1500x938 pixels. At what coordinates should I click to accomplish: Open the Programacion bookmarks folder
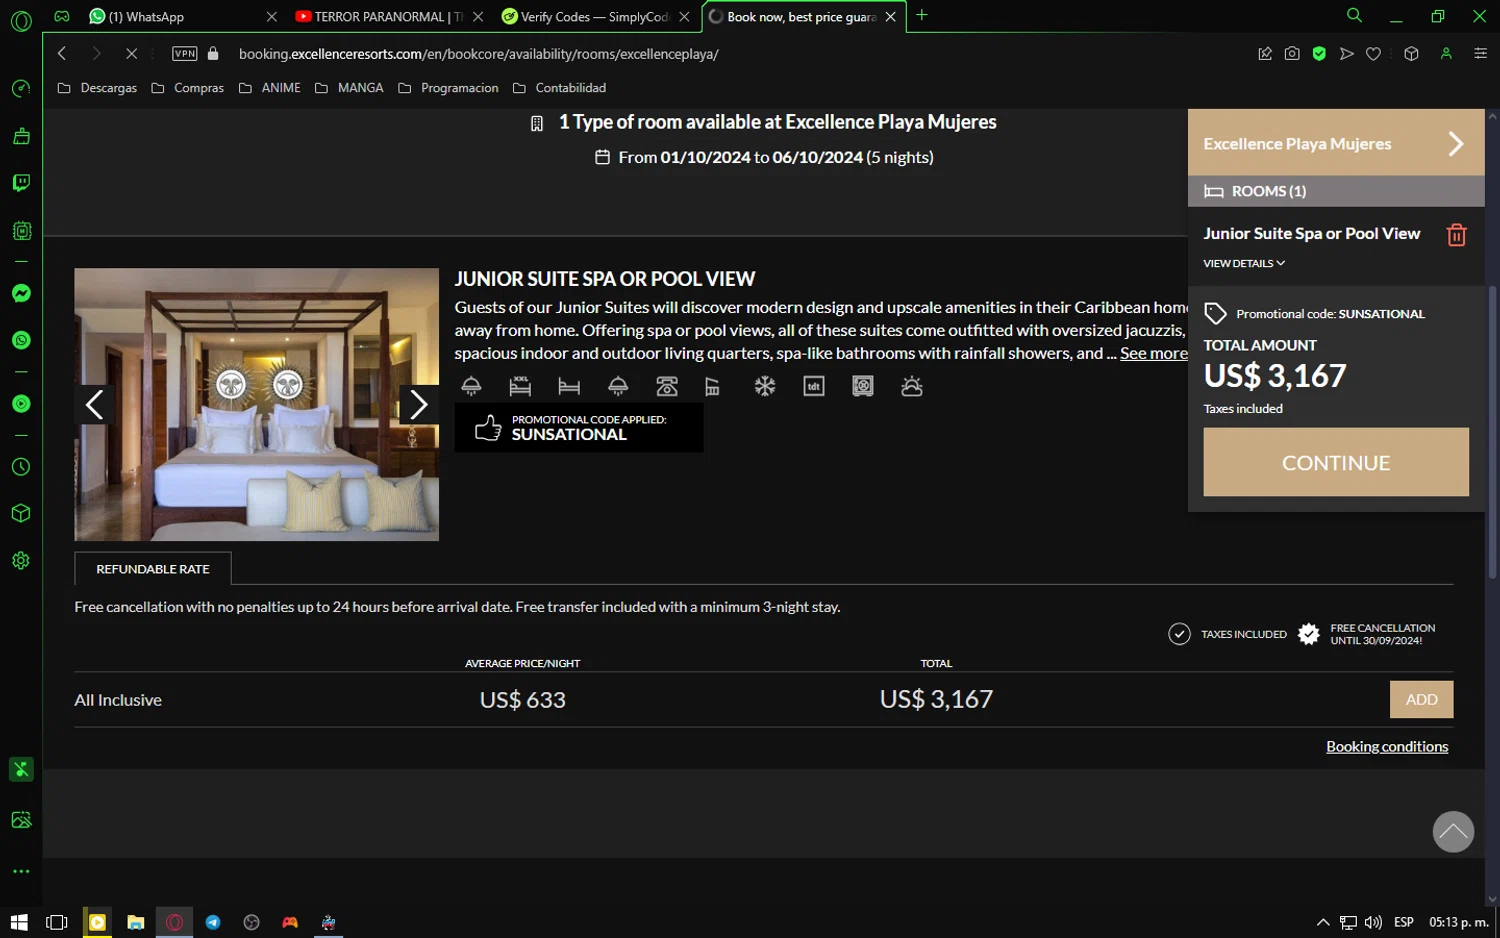click(449, 88)
